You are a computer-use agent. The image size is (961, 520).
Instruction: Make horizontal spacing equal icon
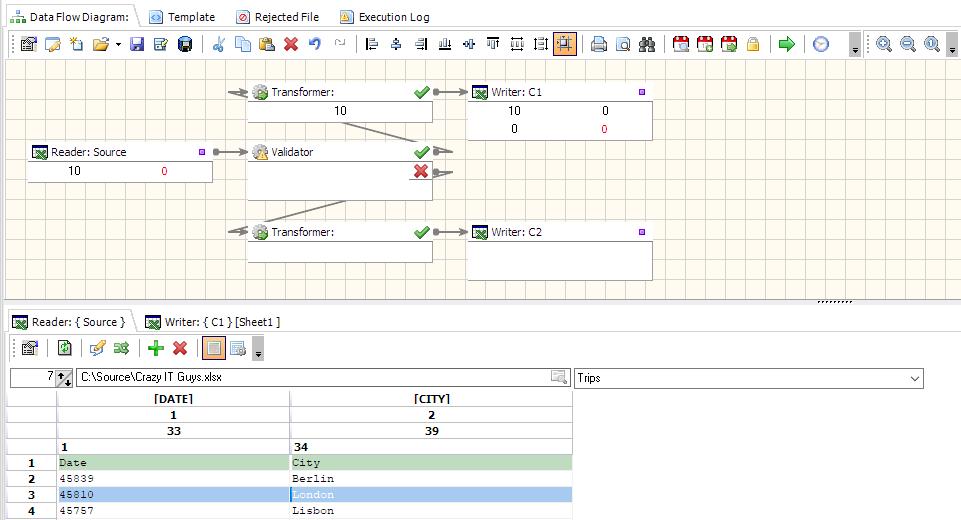click(x=517, y=44)
